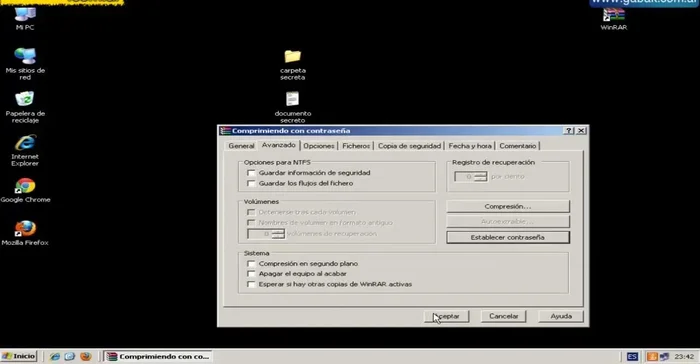The height and width of the screenshot is (364, 700).
Task: Click the dialog help question mark button
Action: pos(568,131)
